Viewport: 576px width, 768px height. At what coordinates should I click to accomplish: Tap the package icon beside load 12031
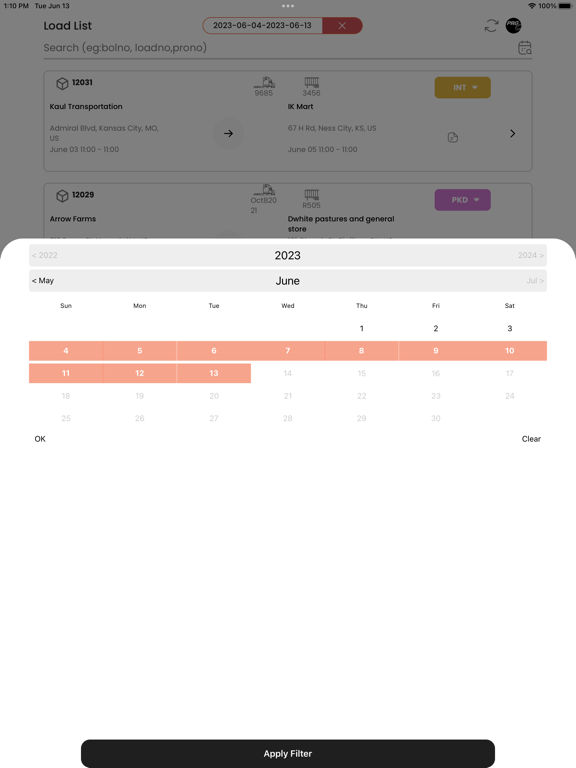click(62, 84)
